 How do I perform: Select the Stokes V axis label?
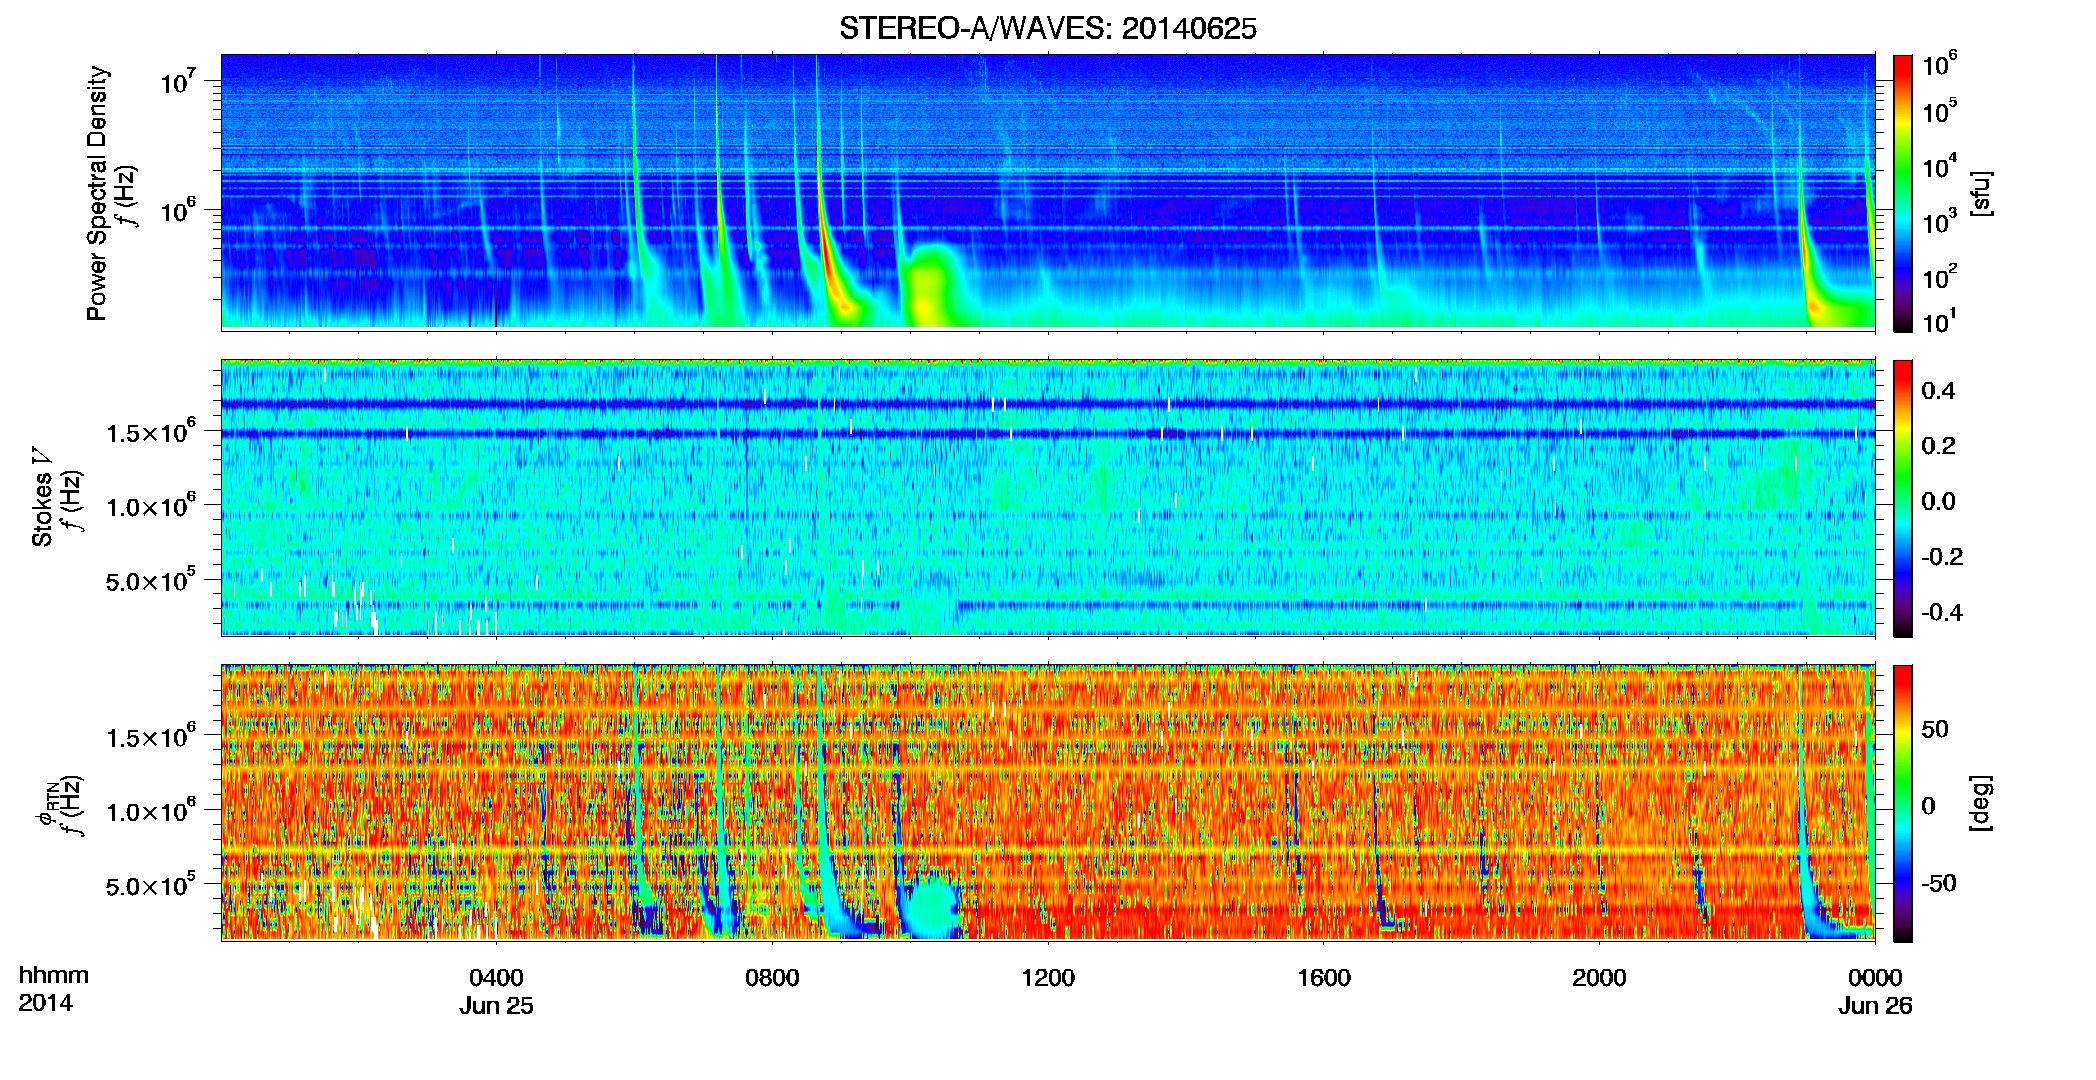pyautogui.click(x=43, y=497)
